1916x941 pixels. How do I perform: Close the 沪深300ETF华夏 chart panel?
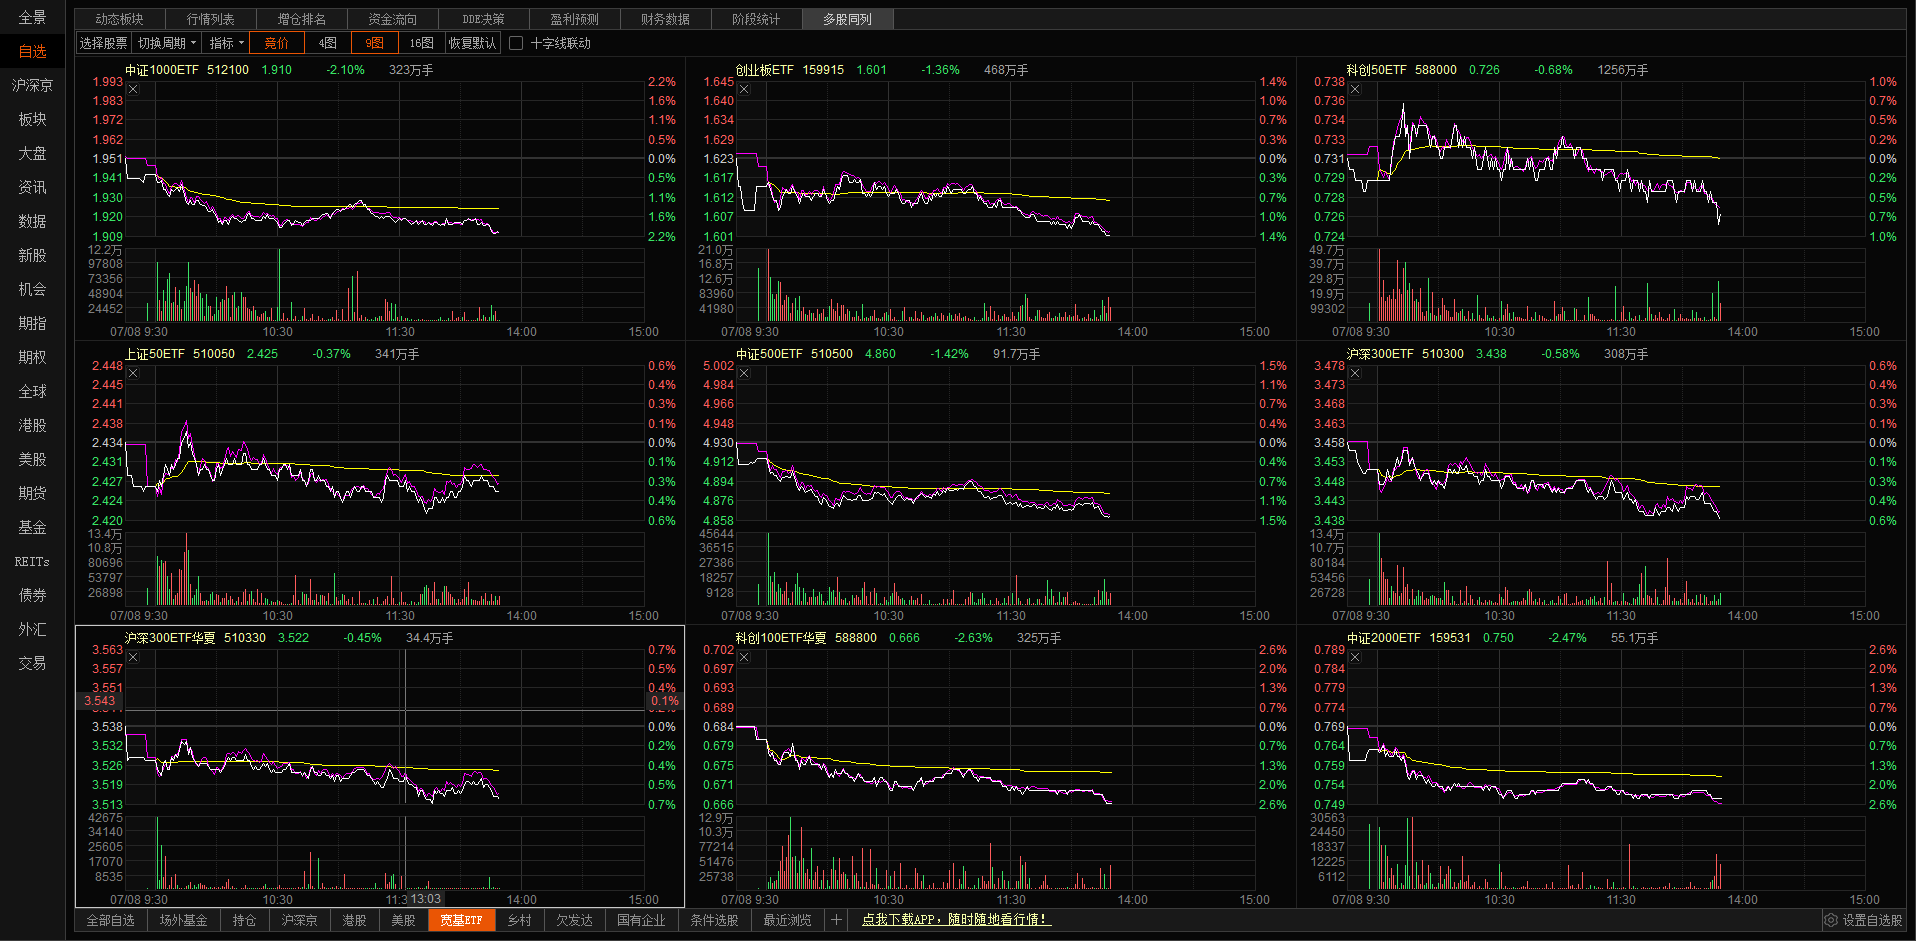click(133, 657)
